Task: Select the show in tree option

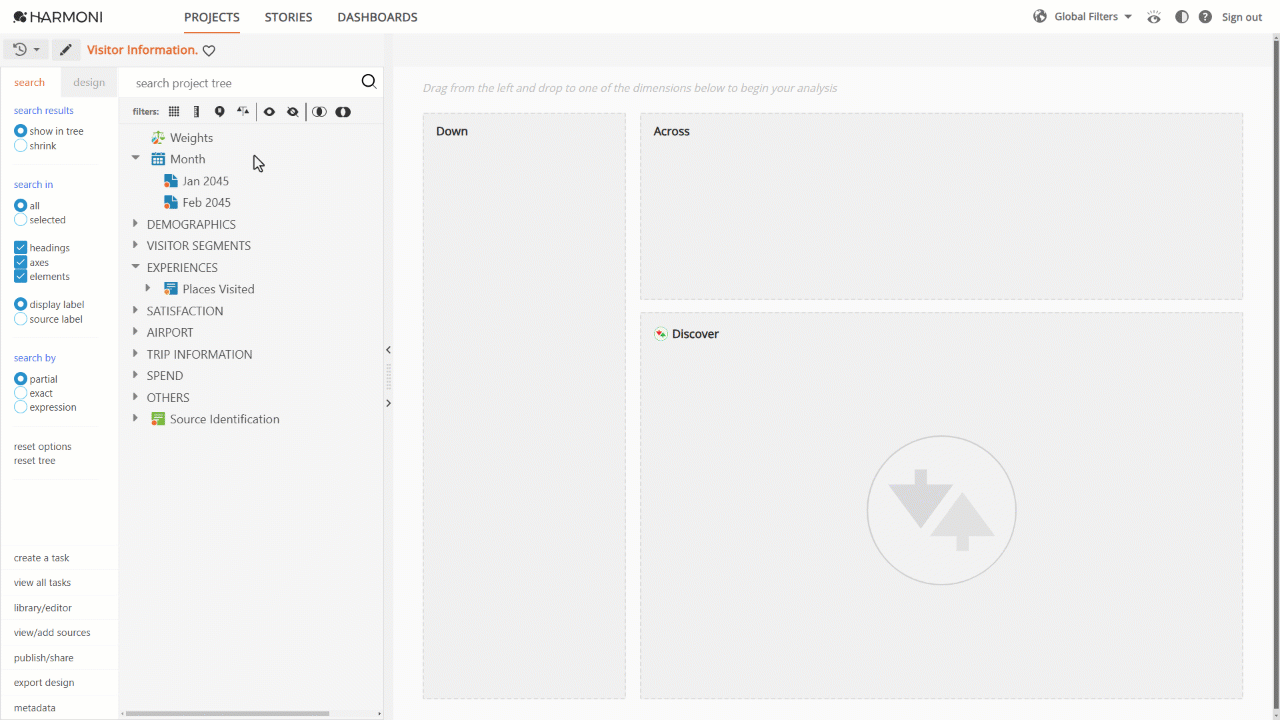Action: click(20, 131)
